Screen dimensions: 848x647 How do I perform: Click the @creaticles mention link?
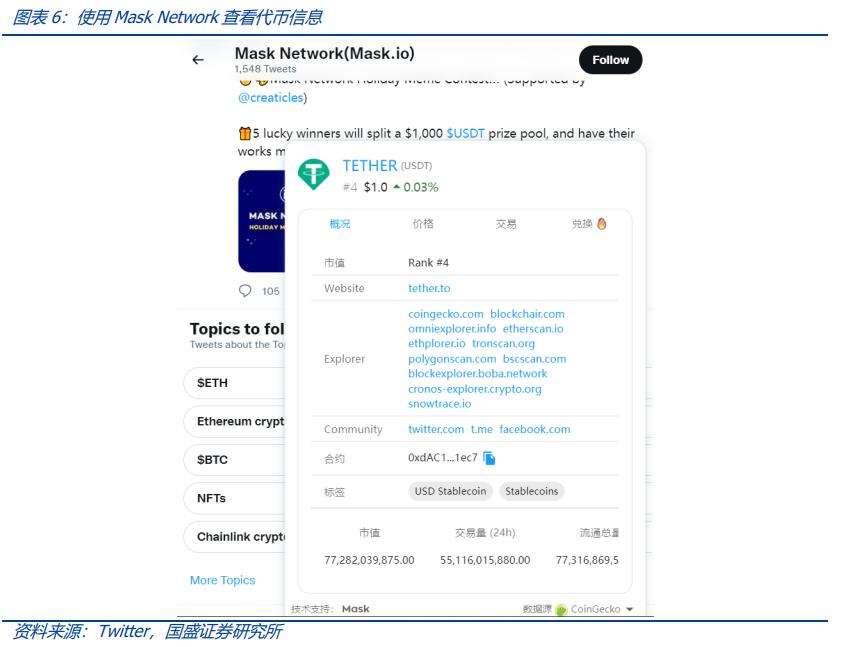coord(271,98)
